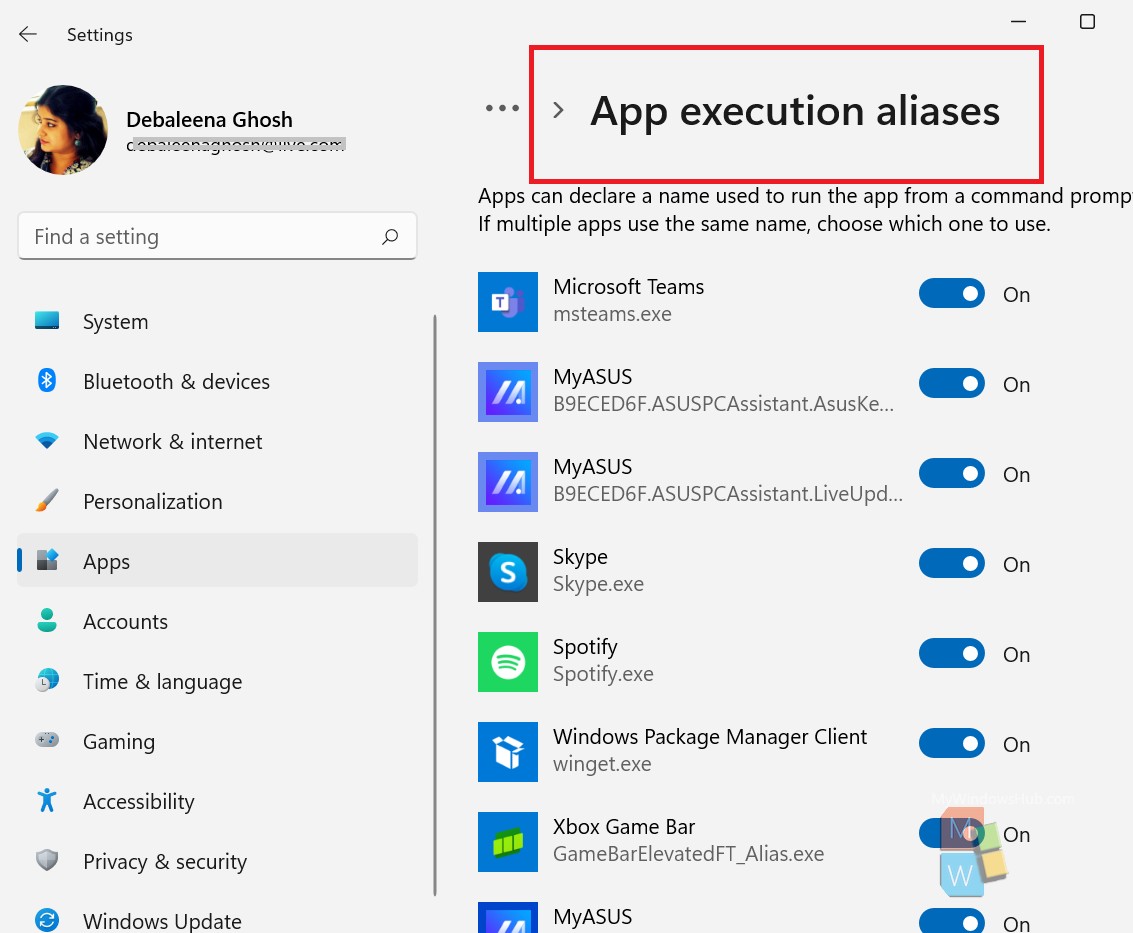Open the System settings page
1133x933 pixels.
click(116, 322)
